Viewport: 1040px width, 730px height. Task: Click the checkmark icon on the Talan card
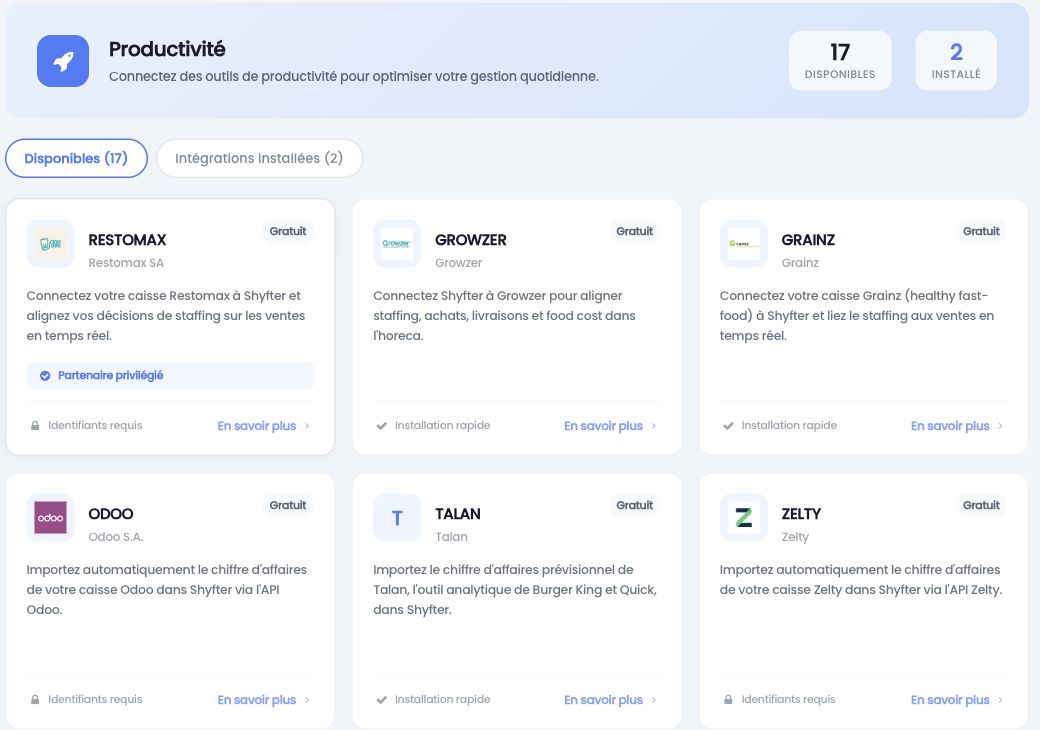(x=381, y=700)
